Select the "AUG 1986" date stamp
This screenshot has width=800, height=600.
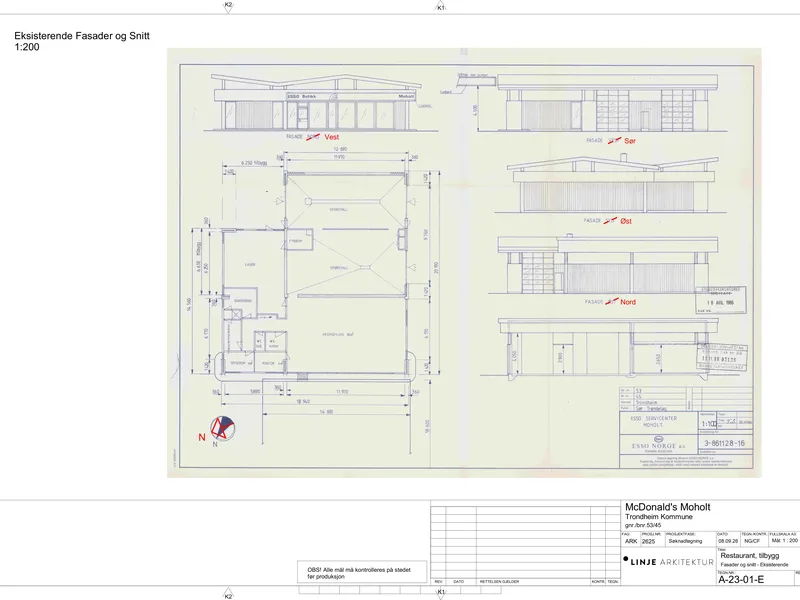click(x=721, y=303)
